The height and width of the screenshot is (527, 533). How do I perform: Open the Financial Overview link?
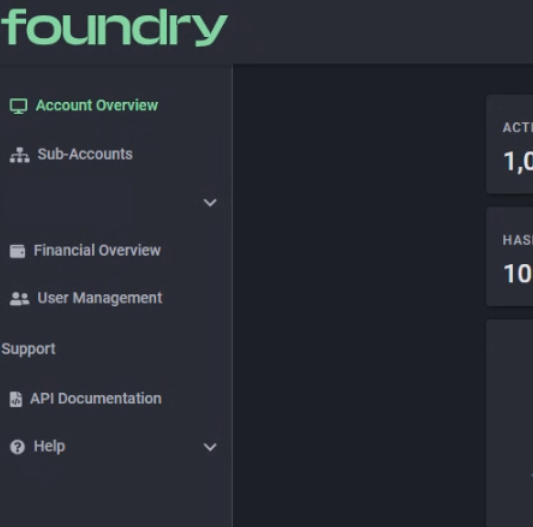coord(97,251)
